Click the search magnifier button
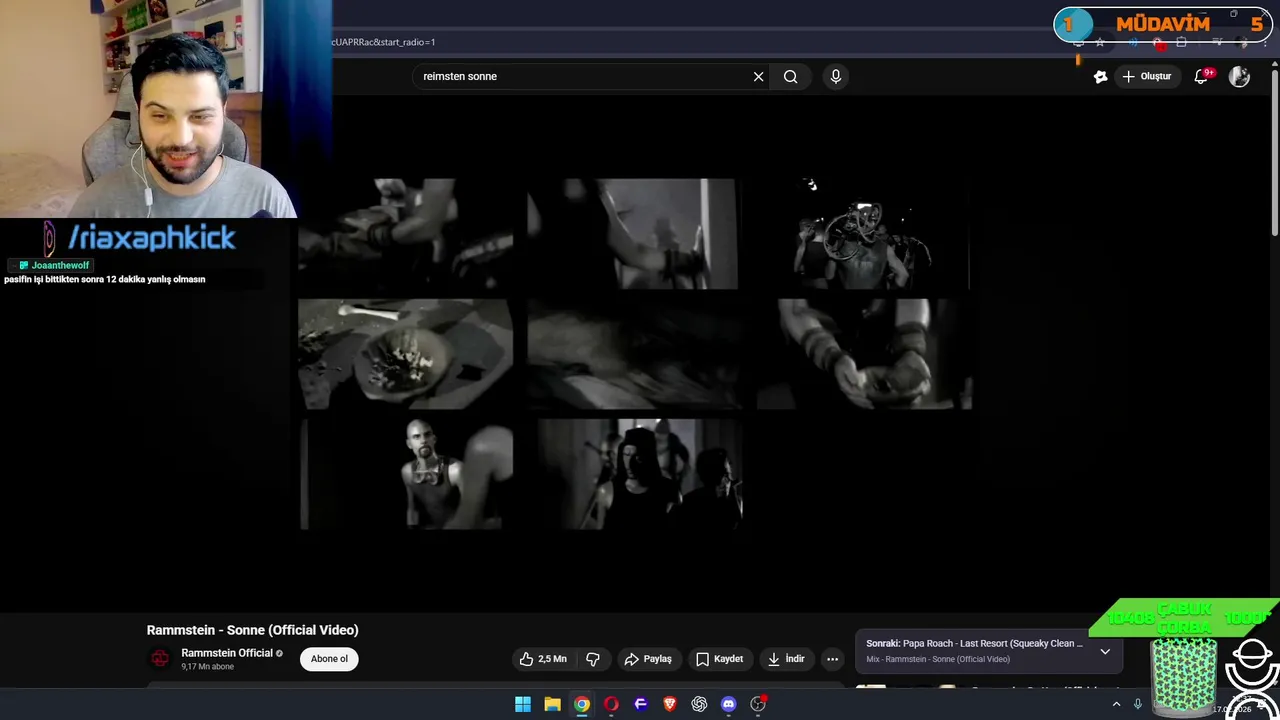Viewport: 1280px width, 720px height. (790, 76)
